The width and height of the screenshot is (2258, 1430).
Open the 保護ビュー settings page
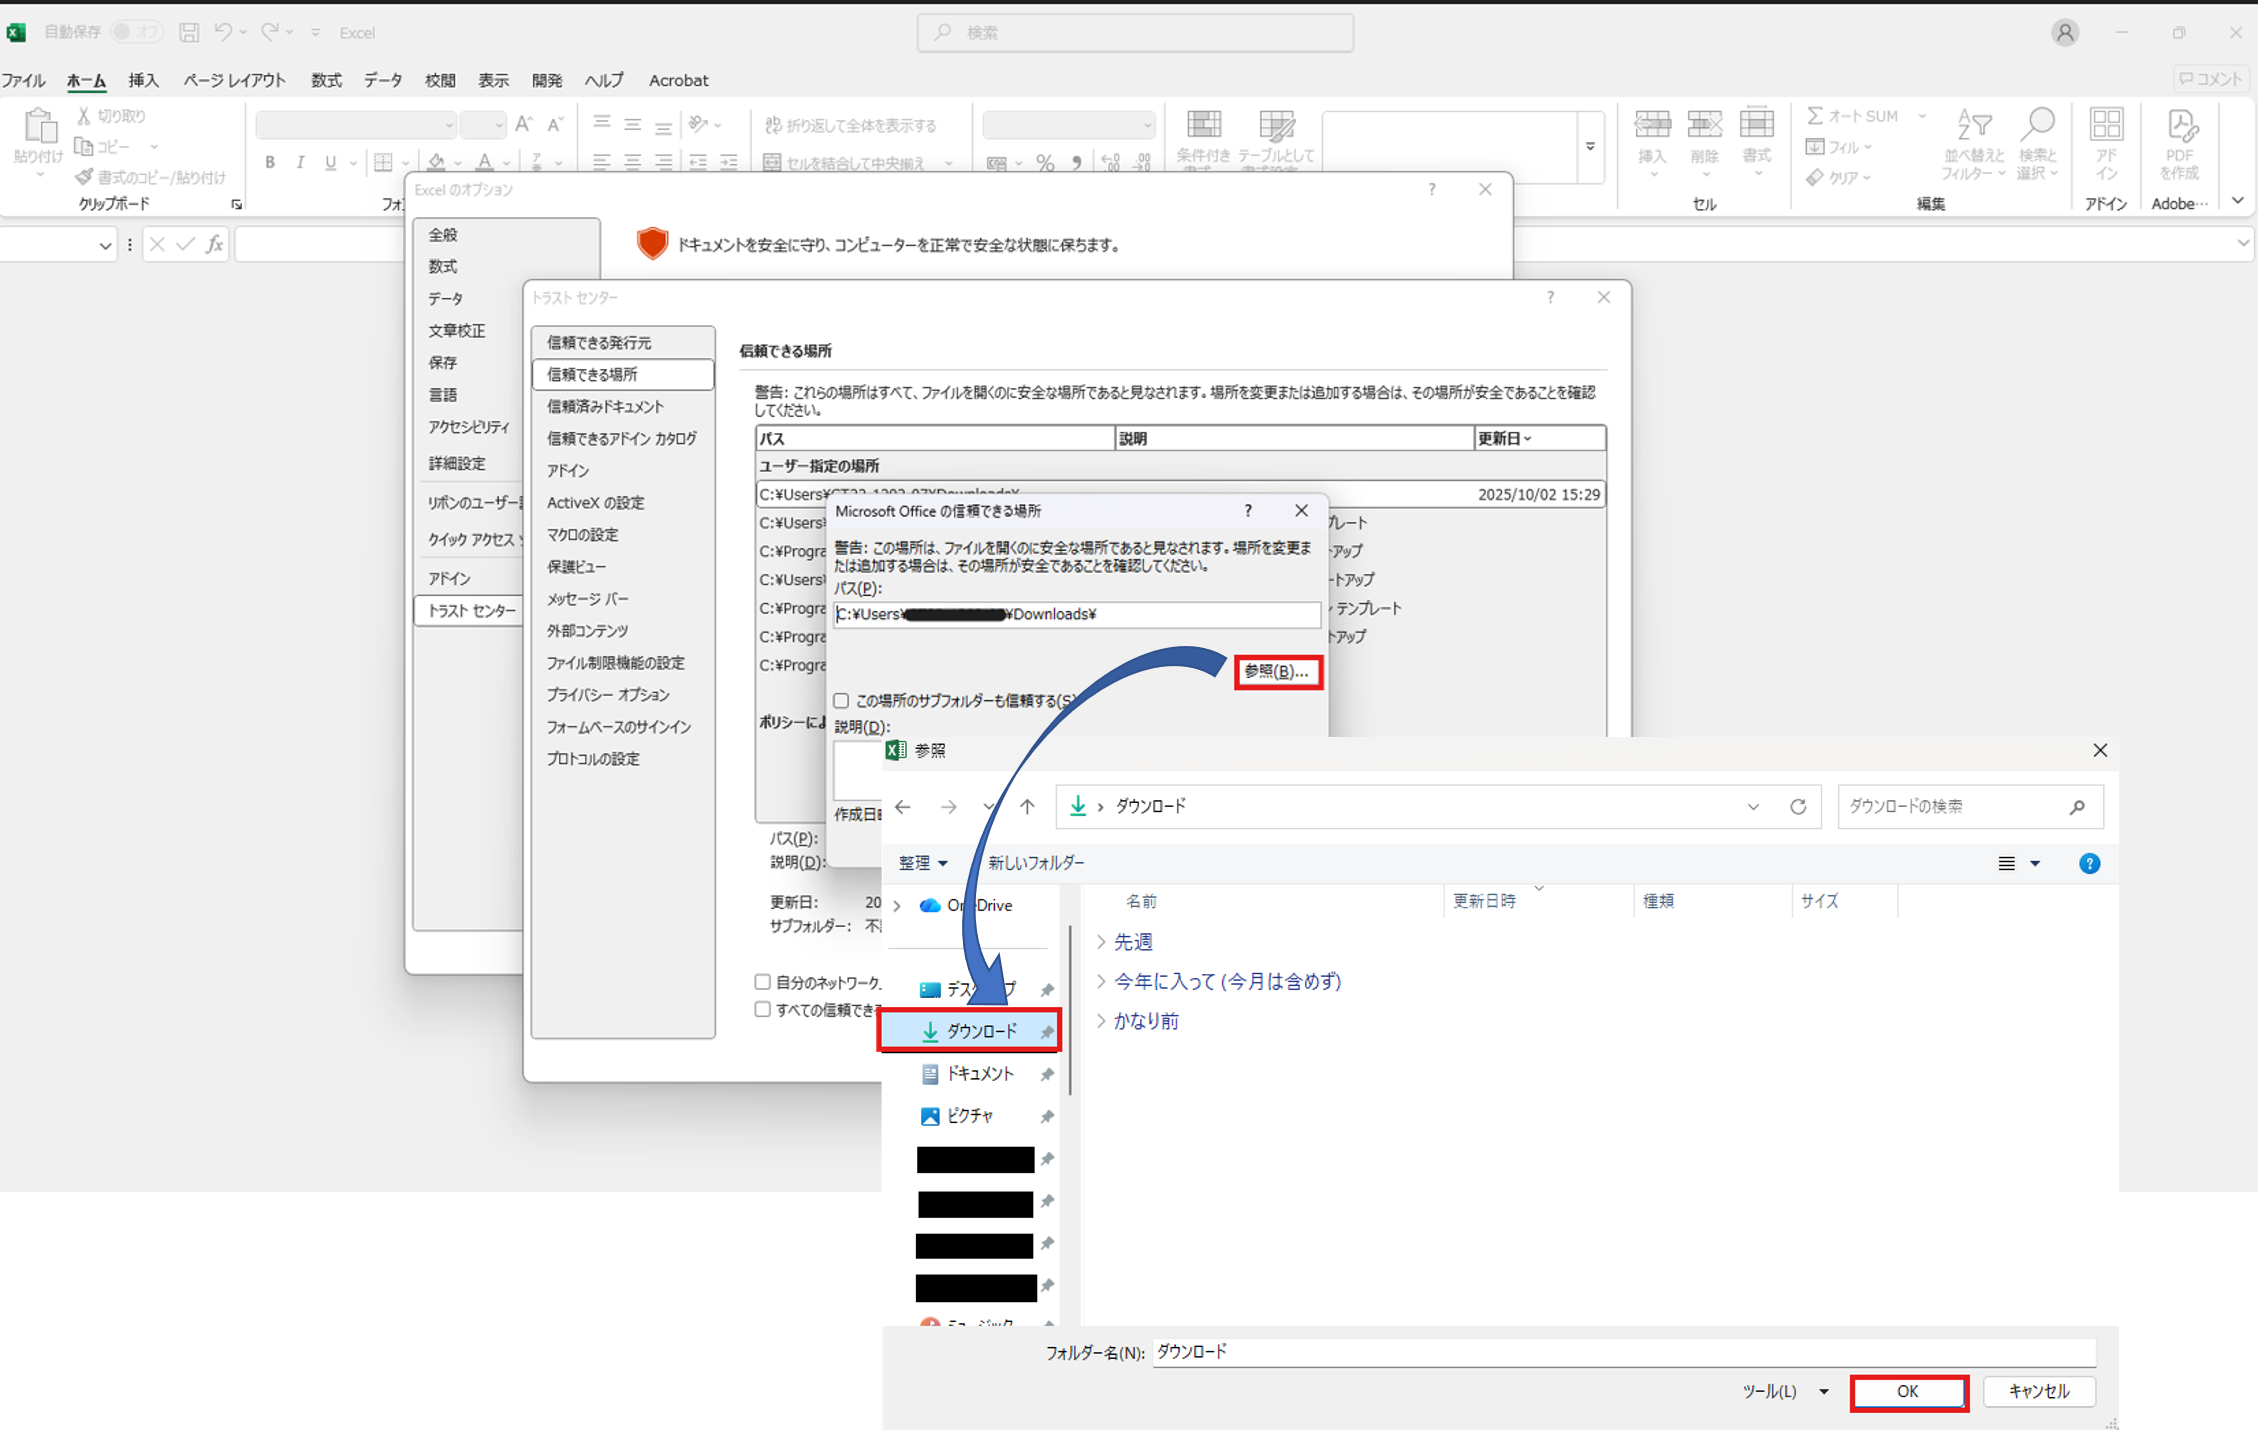[576, 567]
